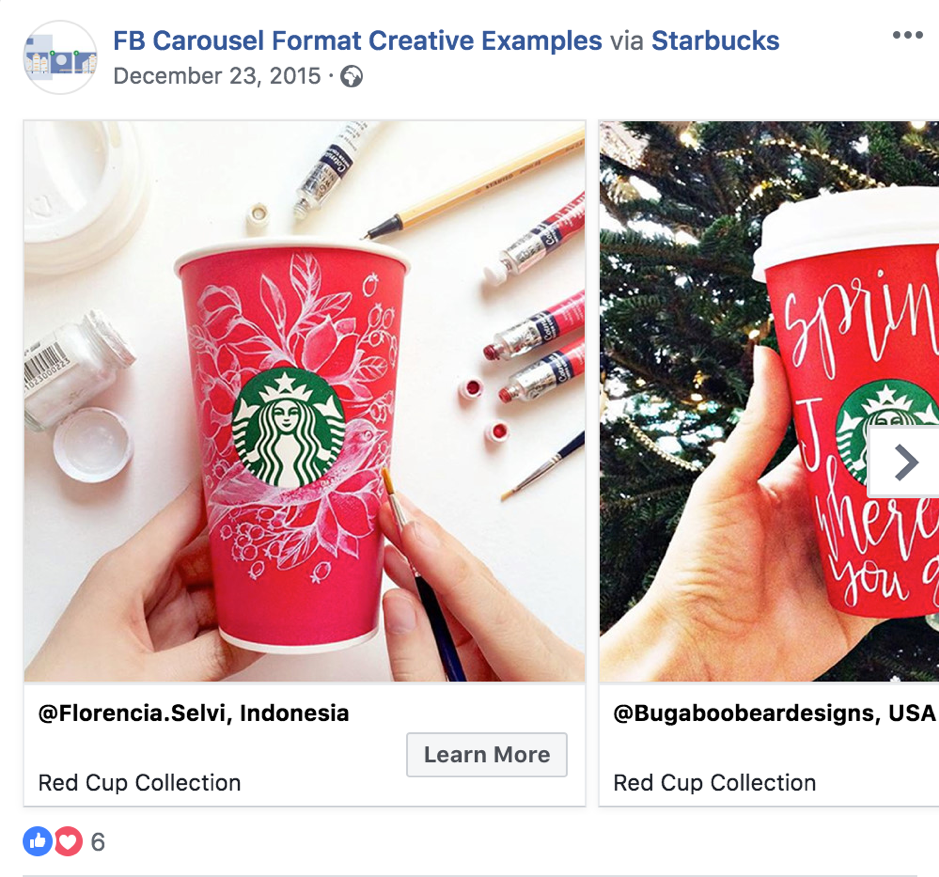Click the blue Like reaction icon
Image resolution: width=939 pixels, height=877 pixels.
pyautogui.click(x=37, y=842)
